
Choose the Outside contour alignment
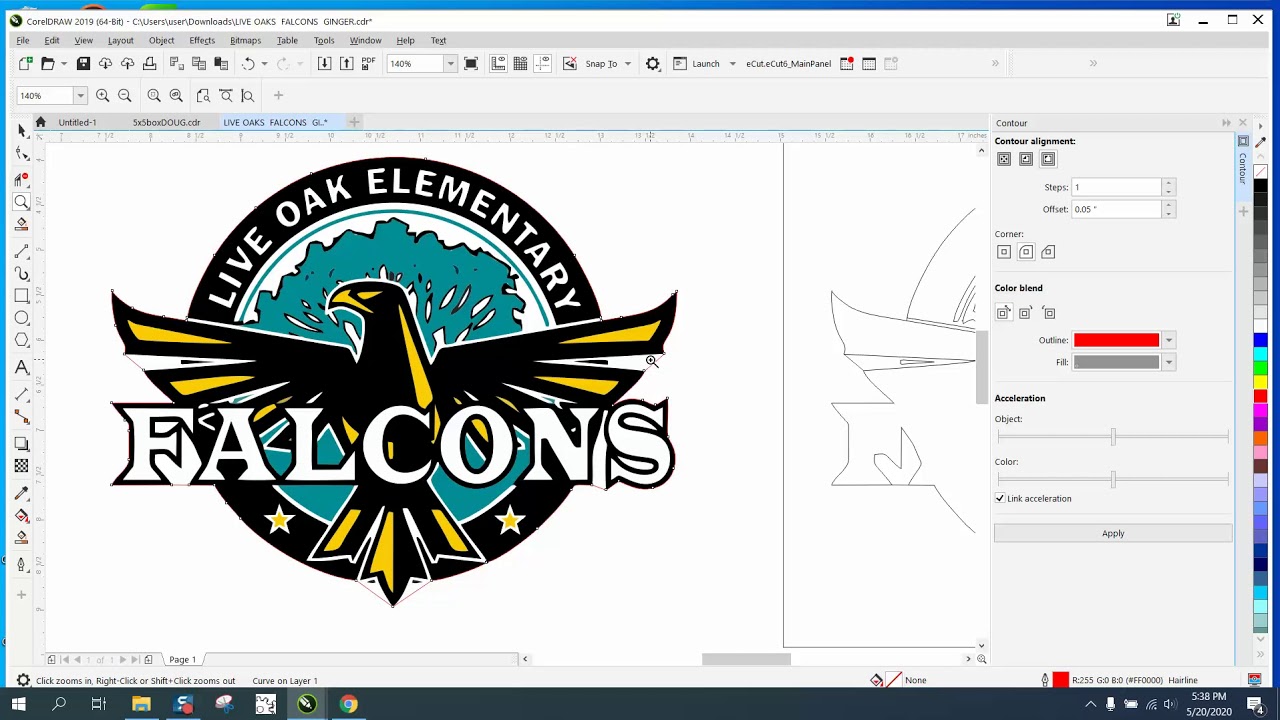click(1048, 159)
